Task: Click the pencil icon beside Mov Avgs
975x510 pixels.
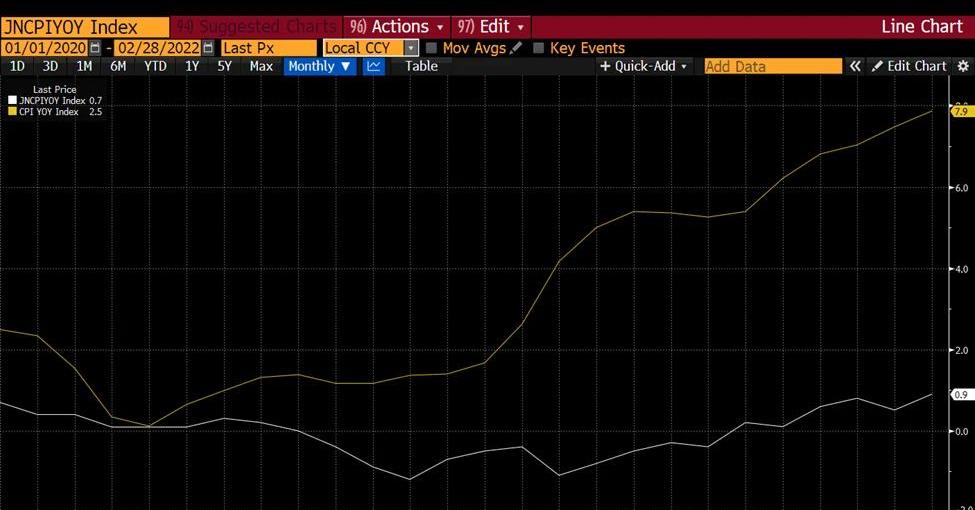Action: click(x=516, y=48)
